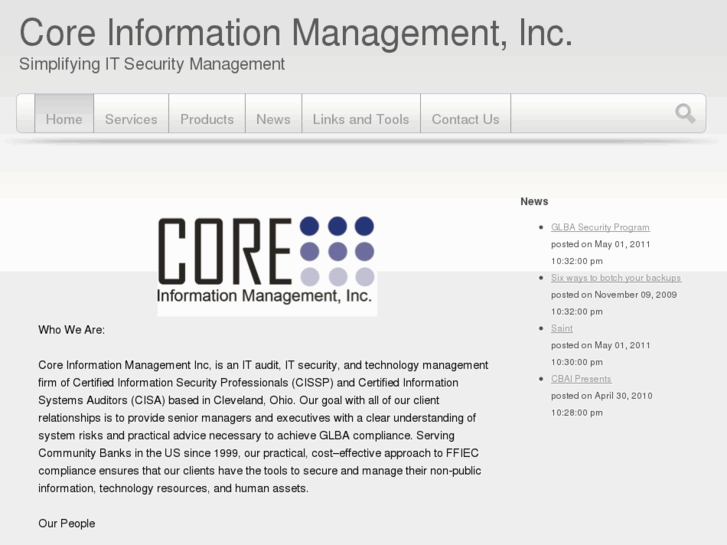Viewport: 727px width, 545px height.
Task: Click the magnifying glass search icon
Action: (x=685, y=113)
